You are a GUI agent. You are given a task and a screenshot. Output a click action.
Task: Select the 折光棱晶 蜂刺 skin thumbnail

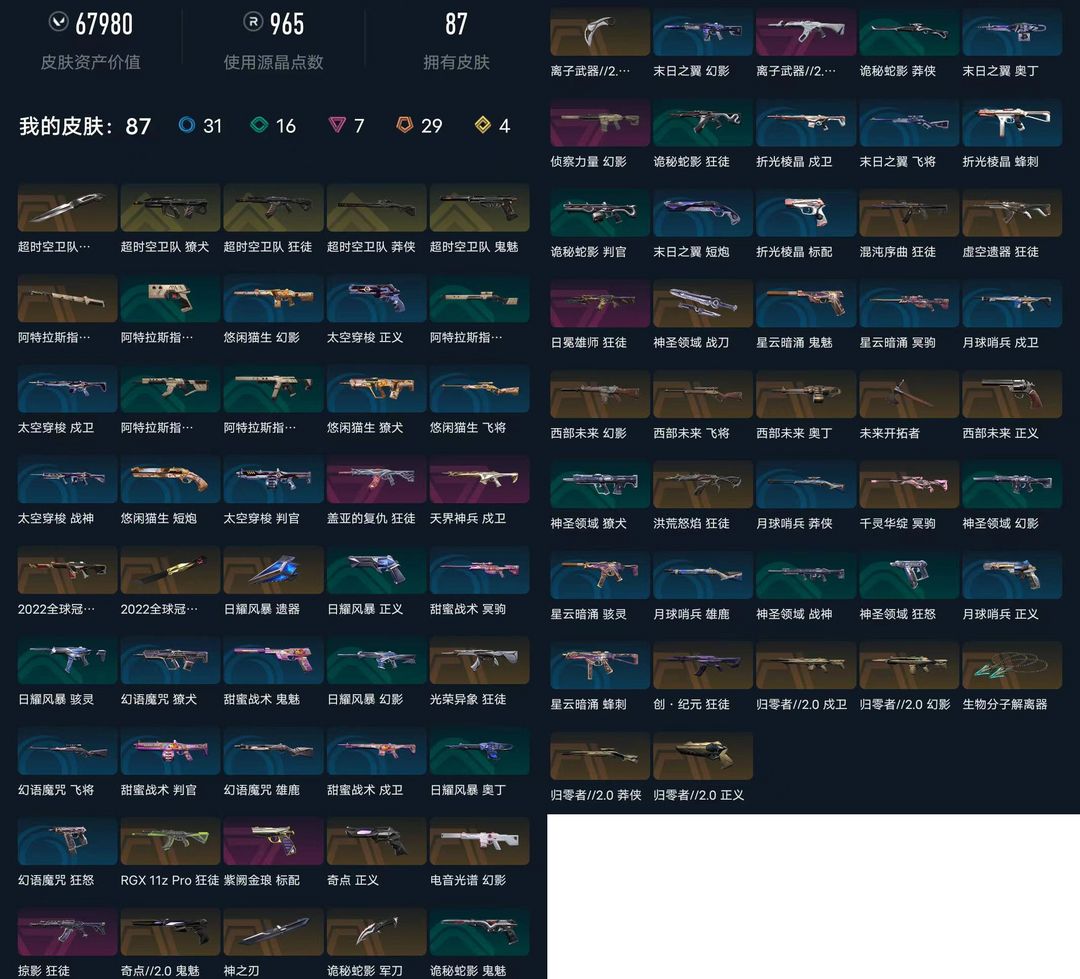coord(1012,123)
